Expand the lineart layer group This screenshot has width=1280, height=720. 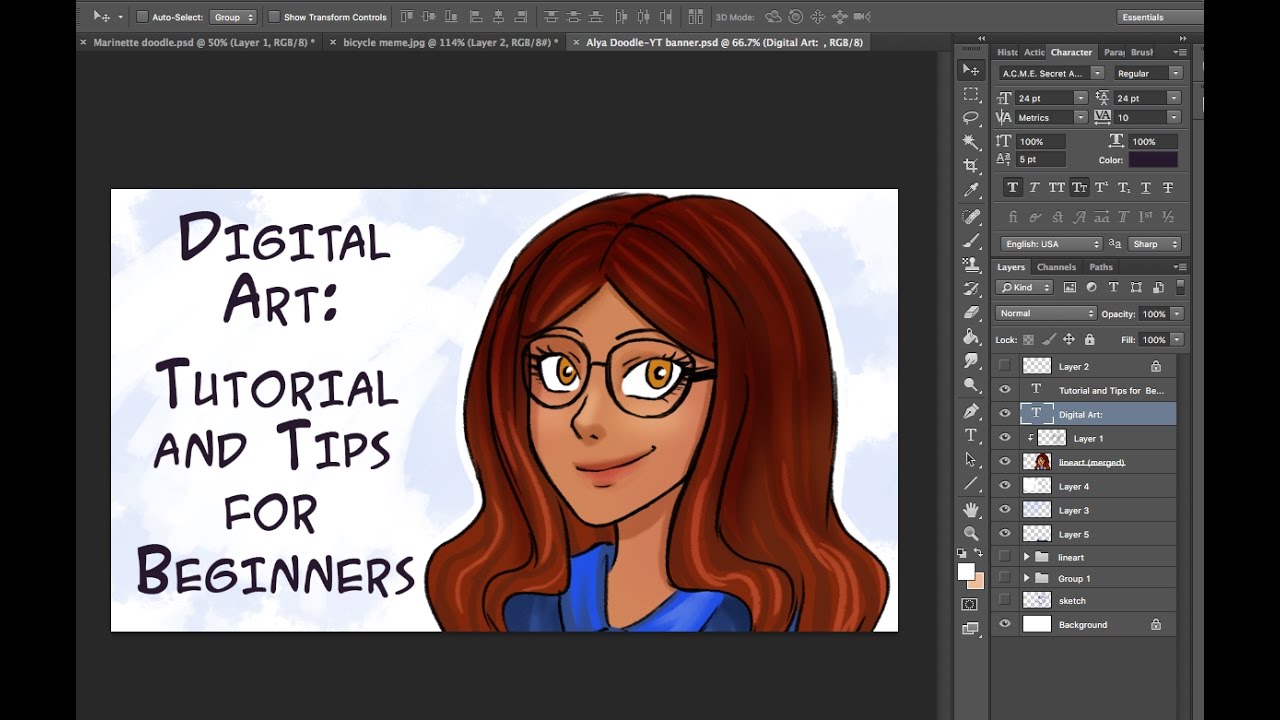click(1026, 557)
